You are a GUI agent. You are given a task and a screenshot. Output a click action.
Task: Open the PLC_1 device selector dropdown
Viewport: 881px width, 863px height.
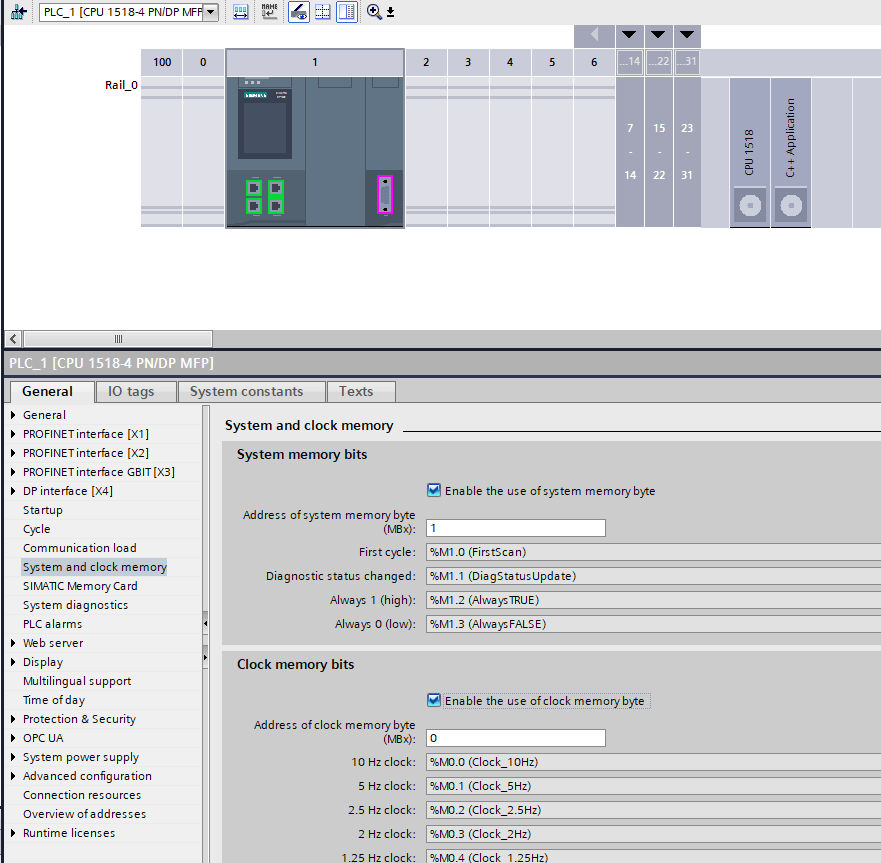[x=210, y=12]
